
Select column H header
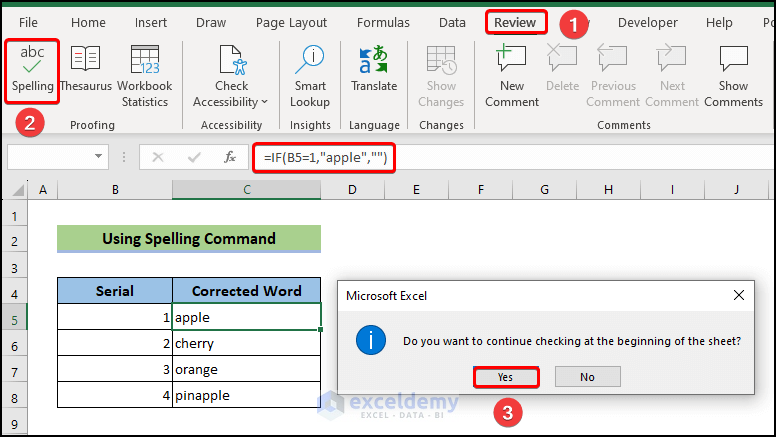(608, 190)
